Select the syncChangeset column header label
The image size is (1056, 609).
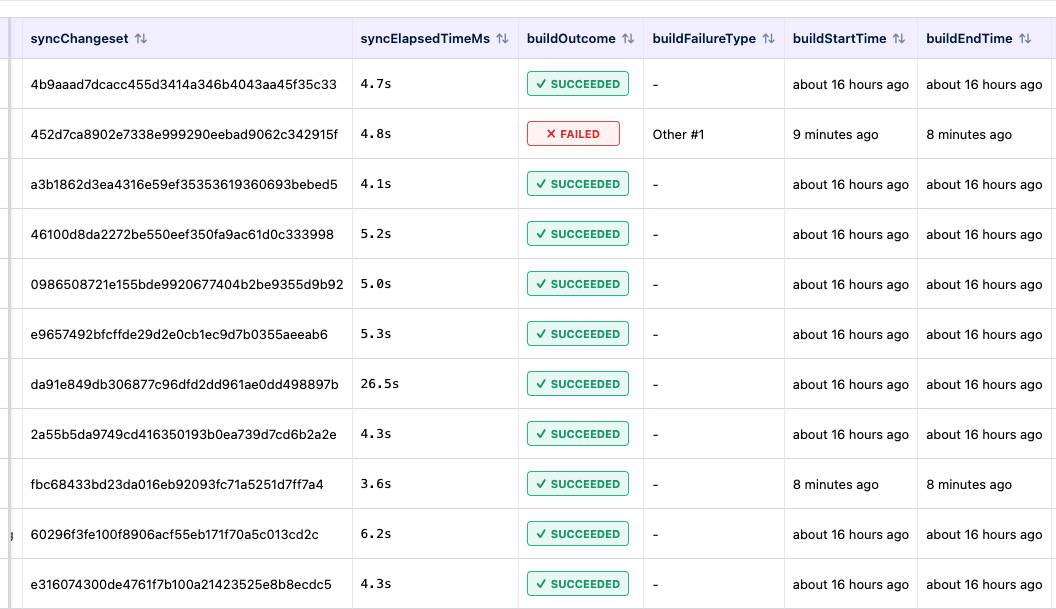pos(78,39)
